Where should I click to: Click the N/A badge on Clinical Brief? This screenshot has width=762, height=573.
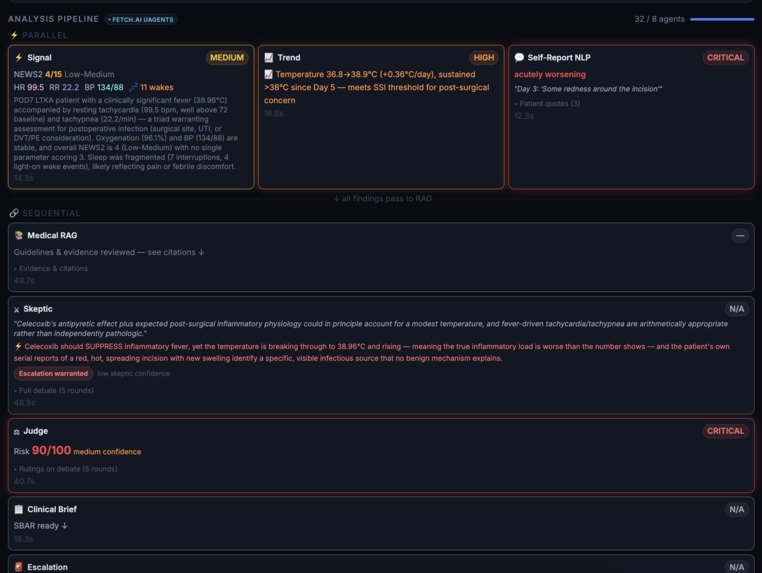pyautogui.click(x=736, y=509)
